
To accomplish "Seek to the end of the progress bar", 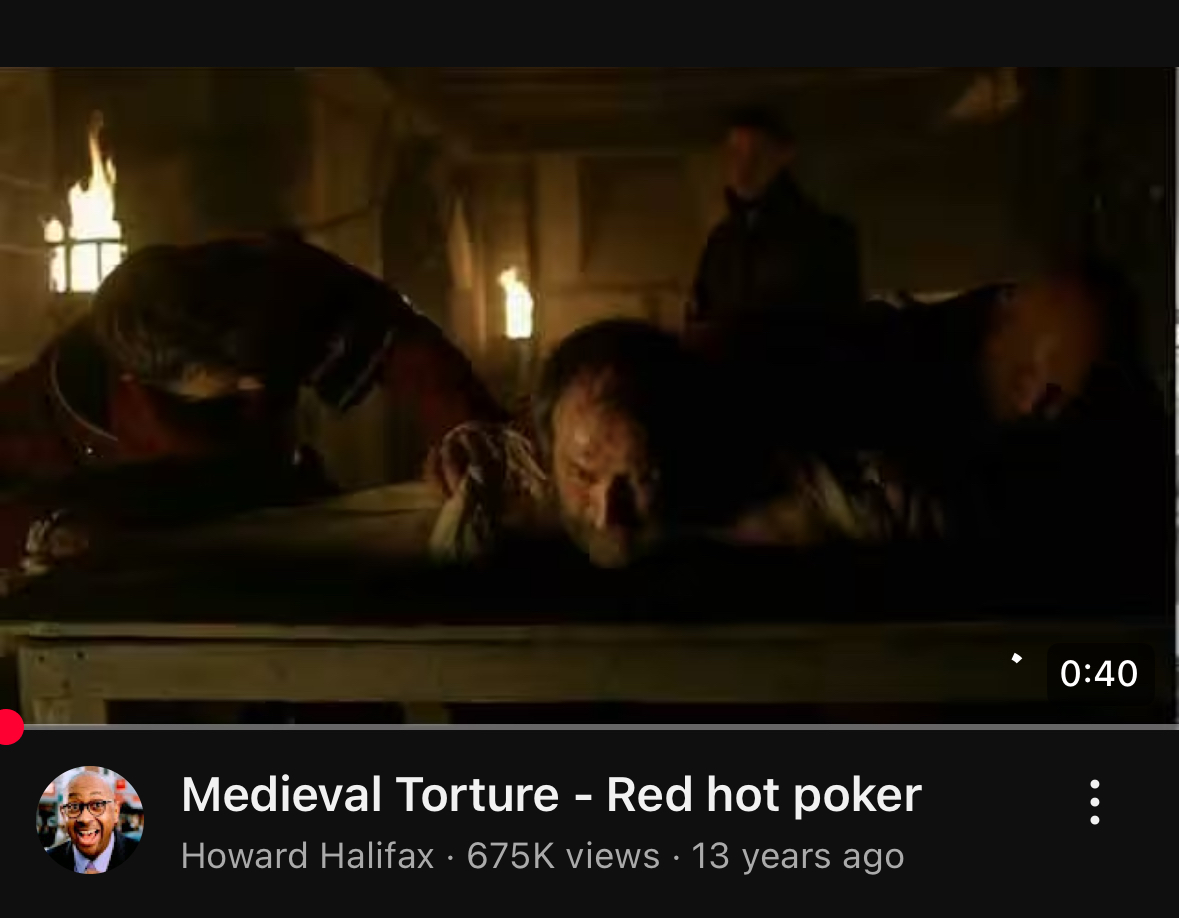I will (x=1174, y=727).
